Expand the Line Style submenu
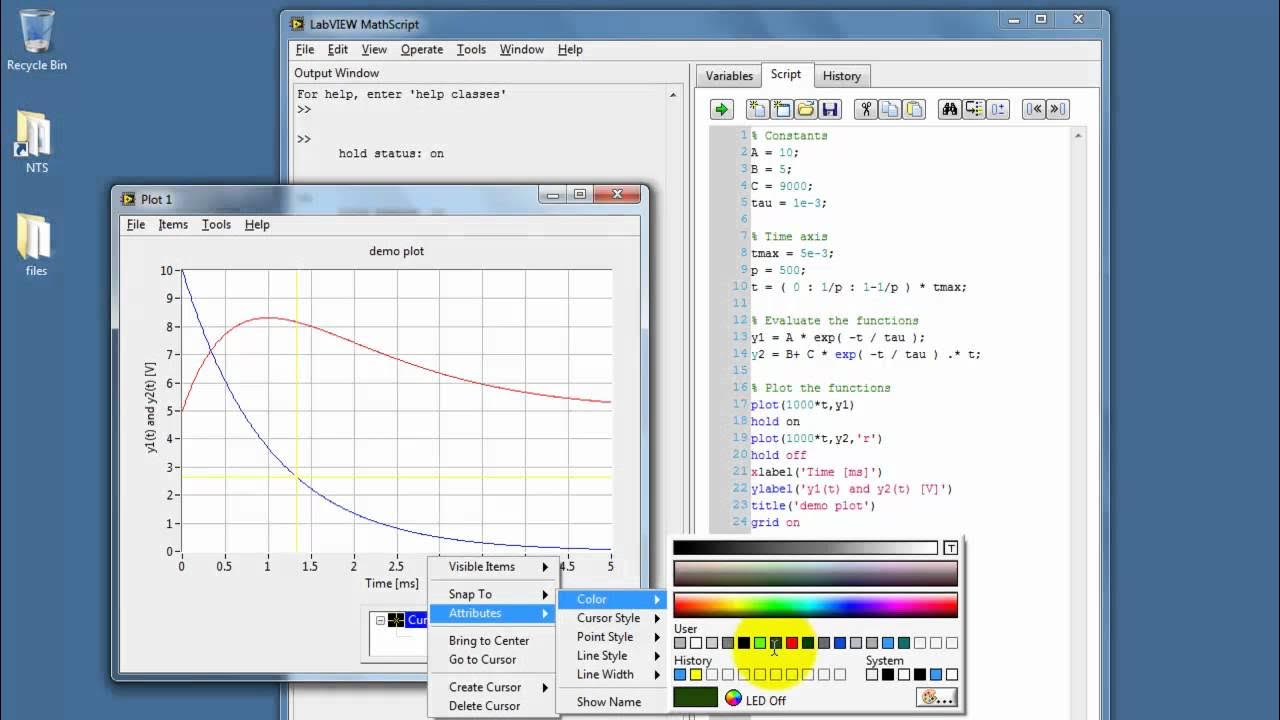1280x720 pixels. (x=612, y=656)
